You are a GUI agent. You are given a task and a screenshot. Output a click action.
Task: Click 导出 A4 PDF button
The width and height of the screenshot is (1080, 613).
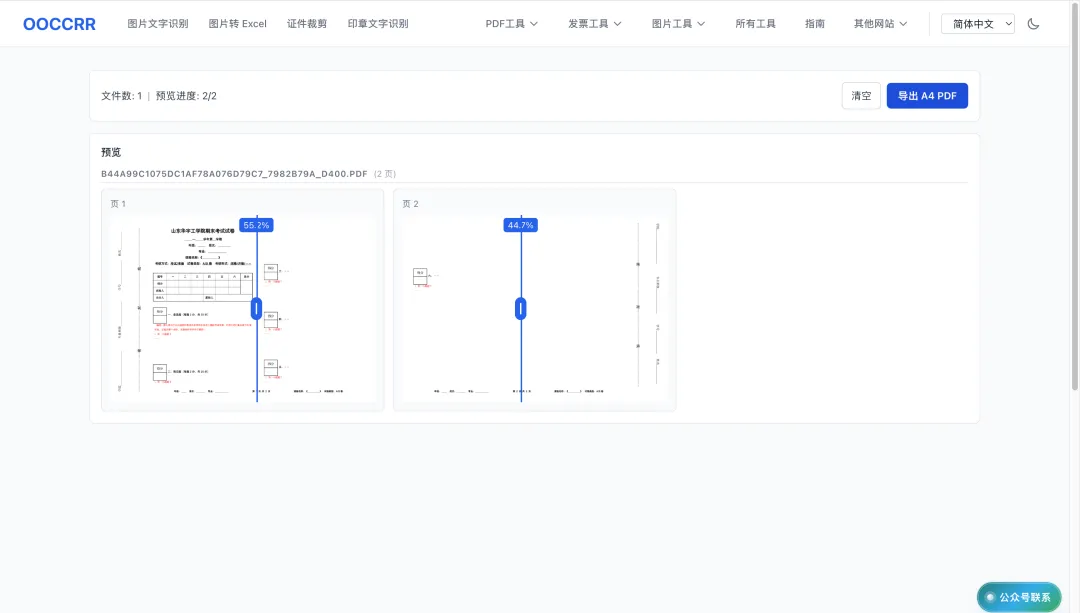tap(927, 96)
